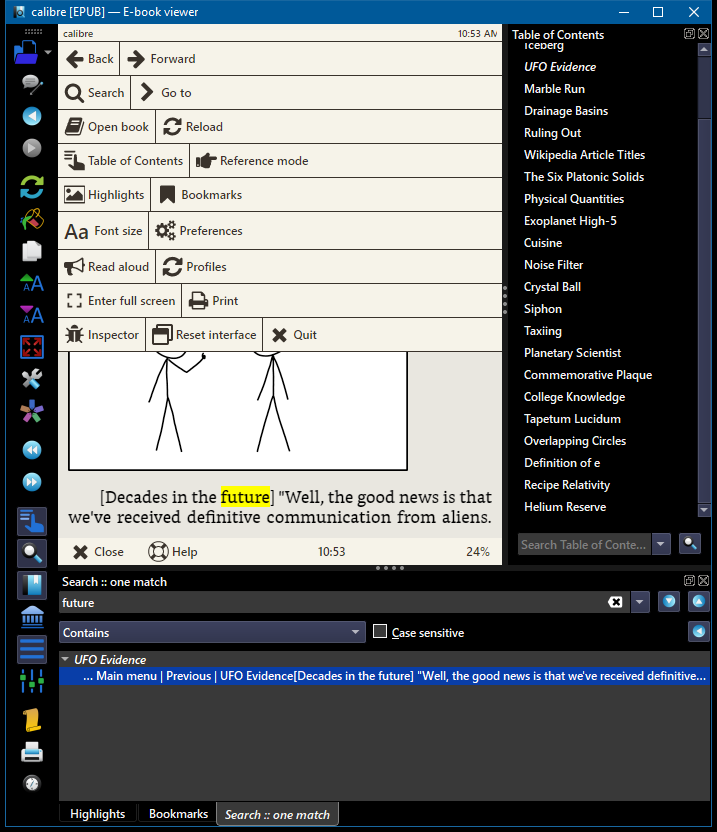The width and height of the screenshot is (717, 832).
Task: Open Highlights from the viewer menu
Action: (104, 195)
